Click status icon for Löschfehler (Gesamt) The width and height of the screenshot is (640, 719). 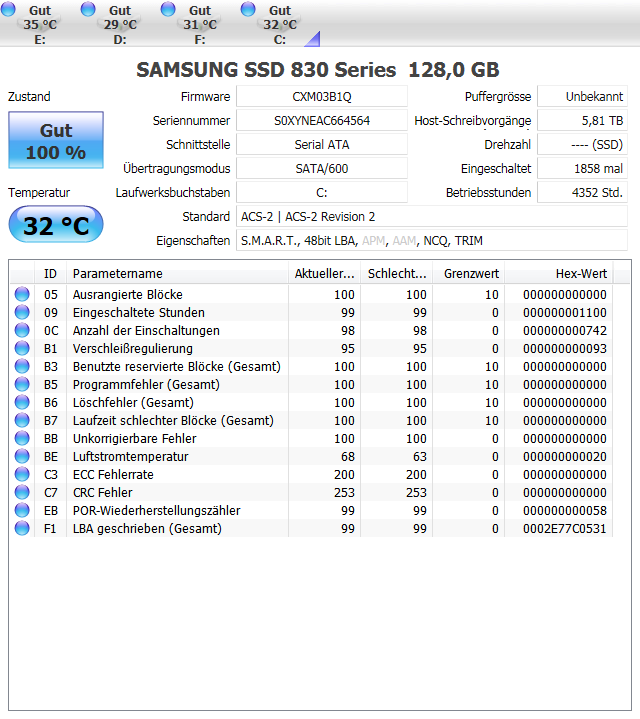(x=22, y=402)
